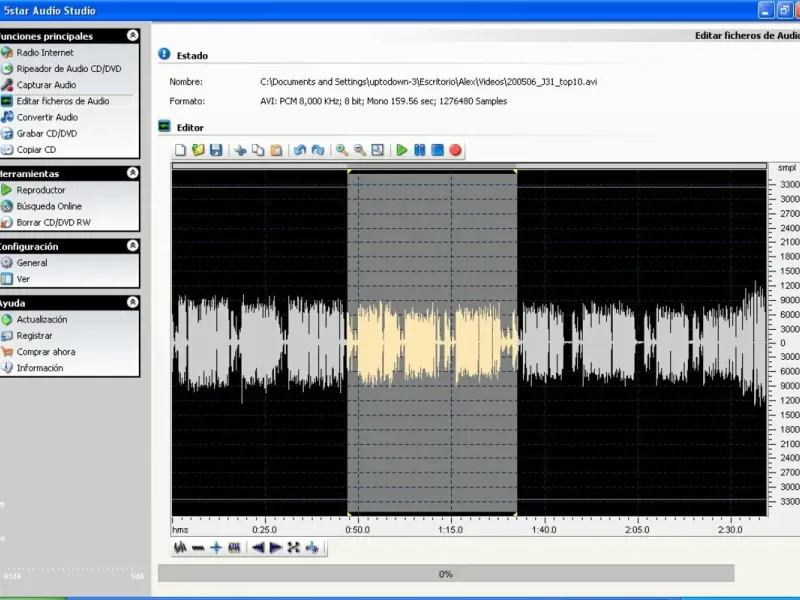The image size is (800, 600).
Task: Open a file using the folder icon
Action: pyautogui.click(x=198, y=150)
